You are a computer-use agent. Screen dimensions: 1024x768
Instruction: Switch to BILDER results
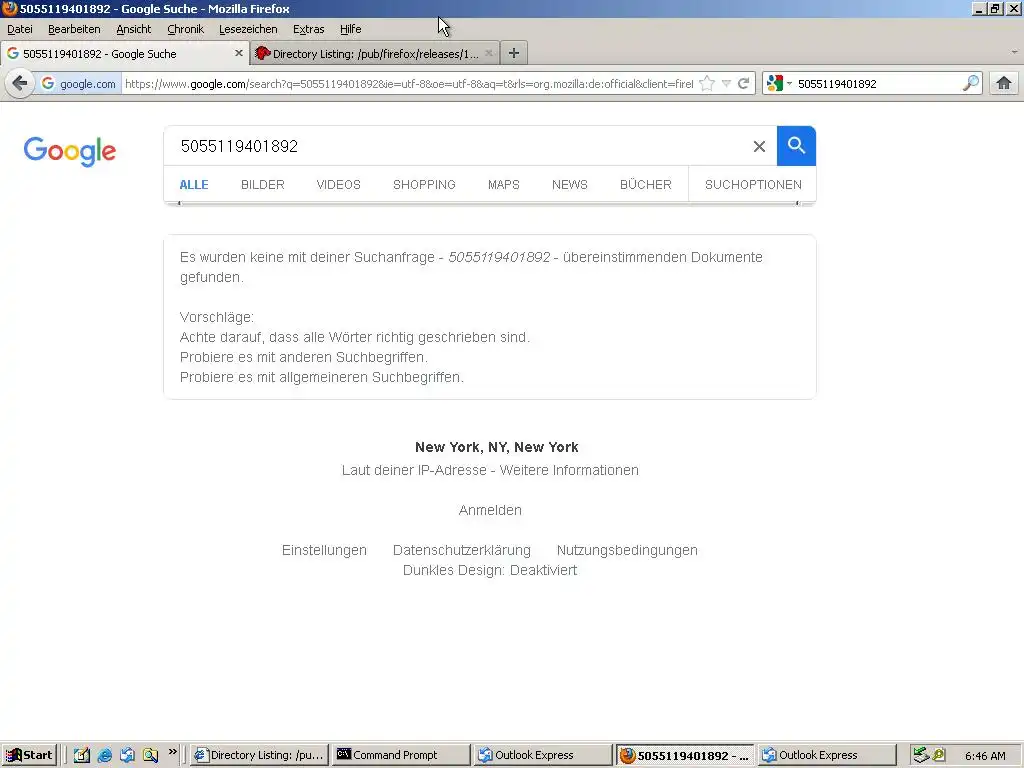[x=263, y=185]
